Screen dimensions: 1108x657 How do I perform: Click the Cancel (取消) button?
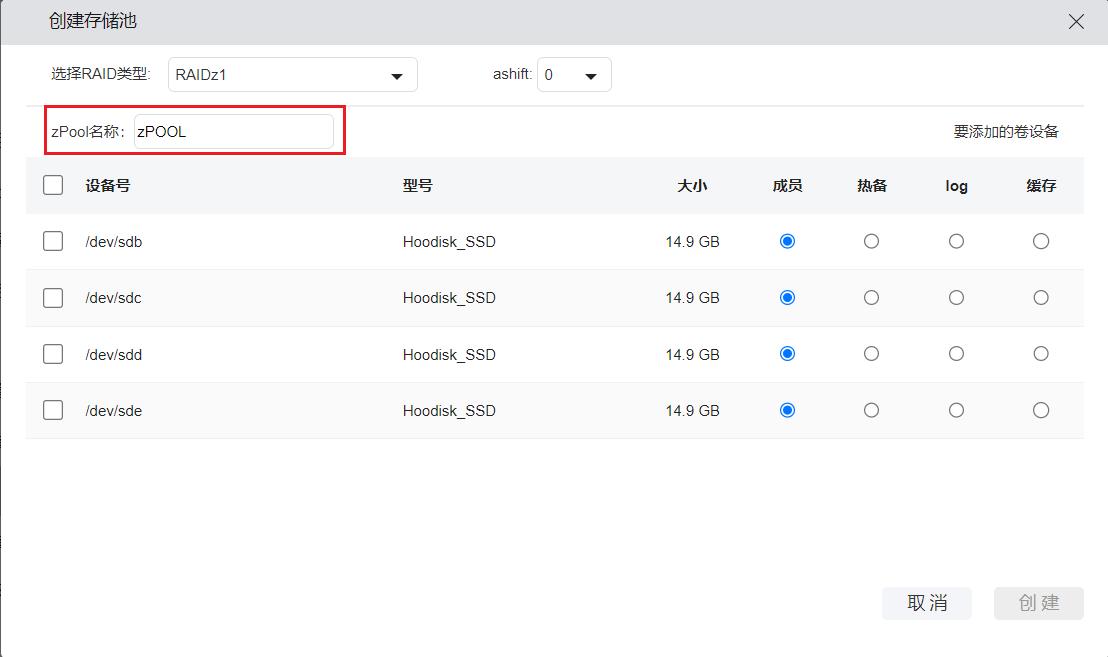[926, 603]
